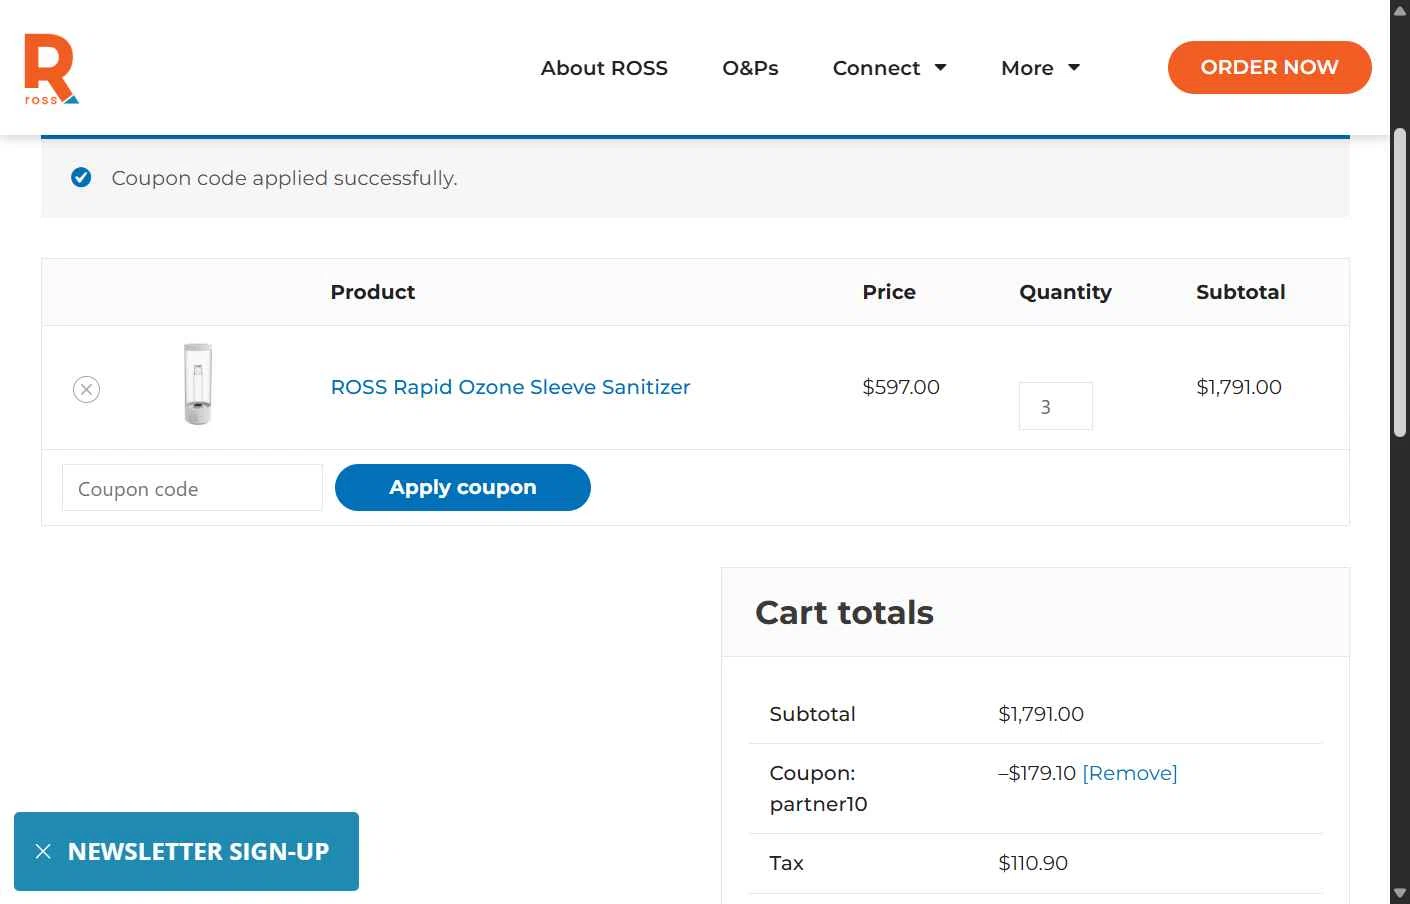Focus the Coupon code field

(x=192, y=488)
